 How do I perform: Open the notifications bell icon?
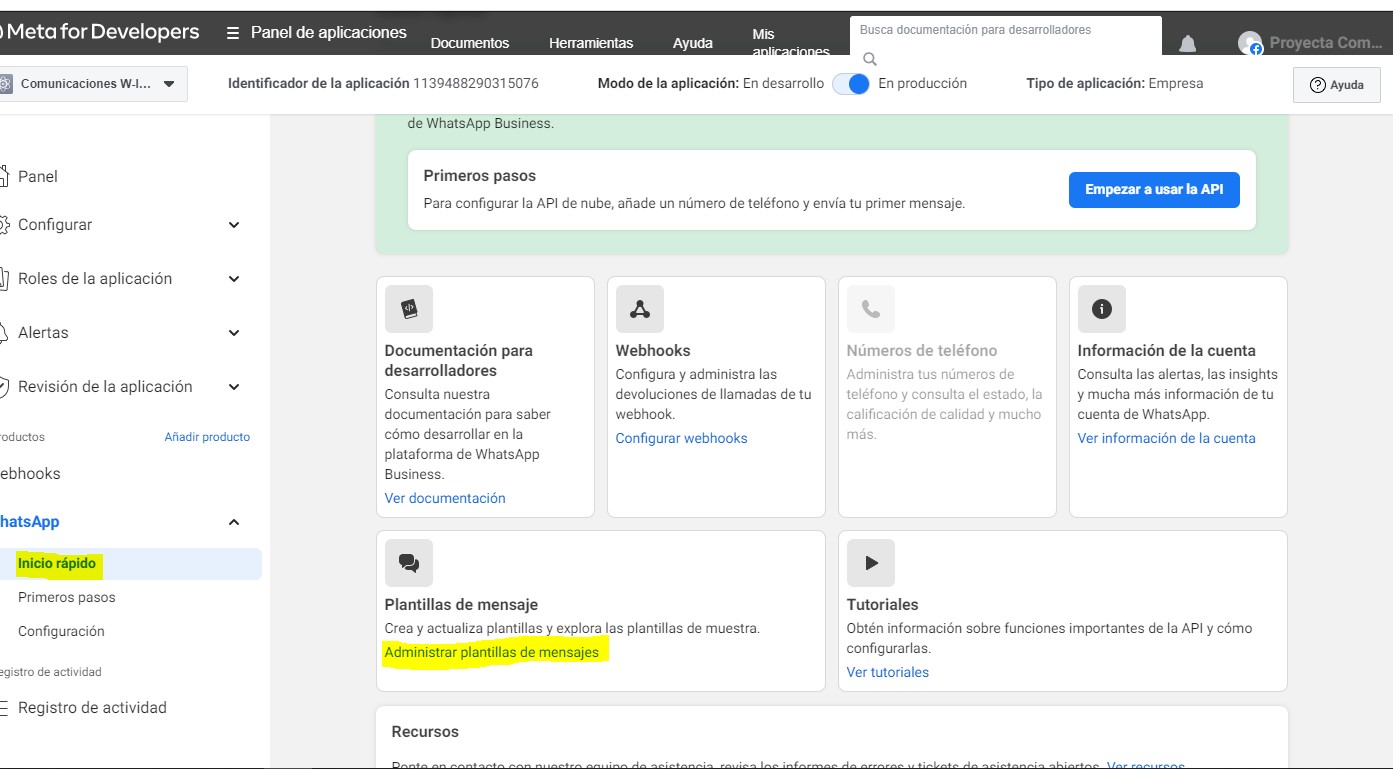(1187, 43)
